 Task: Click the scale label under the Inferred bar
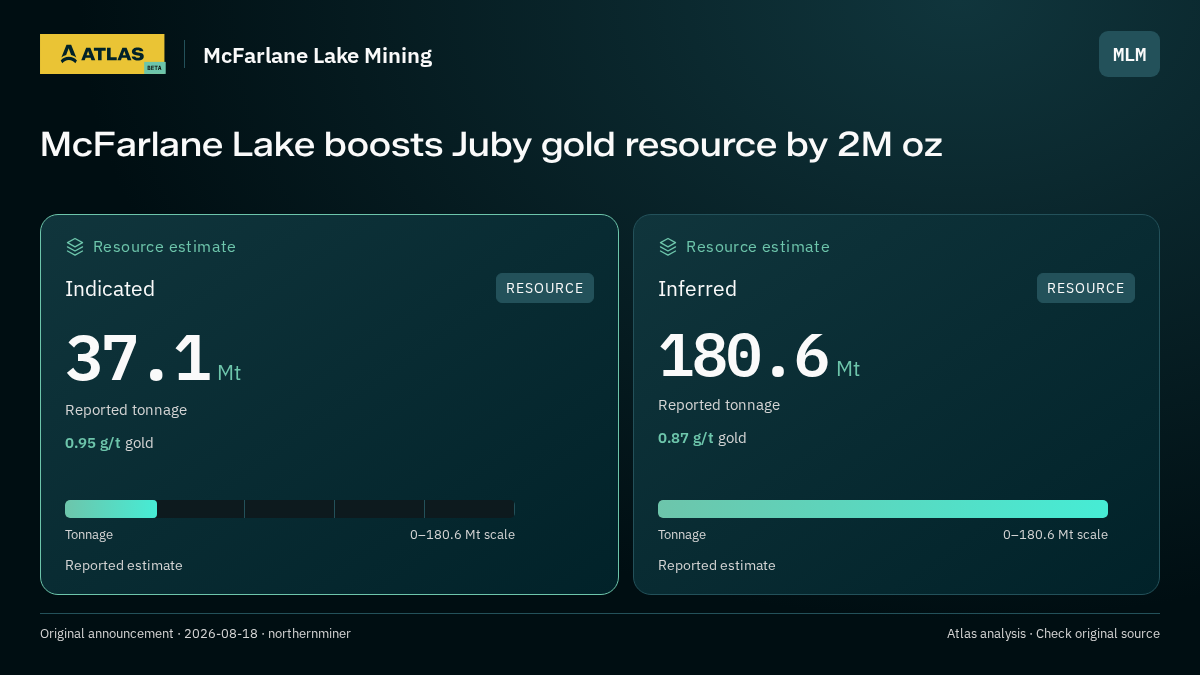point(1055,535)
